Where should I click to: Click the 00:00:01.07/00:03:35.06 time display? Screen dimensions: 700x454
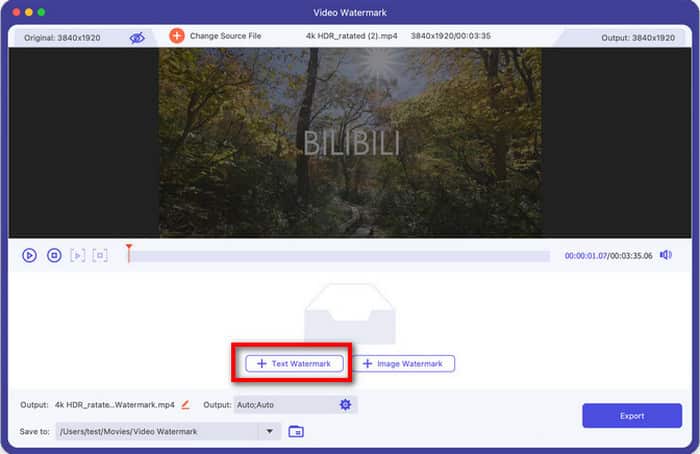coord(608,256)
